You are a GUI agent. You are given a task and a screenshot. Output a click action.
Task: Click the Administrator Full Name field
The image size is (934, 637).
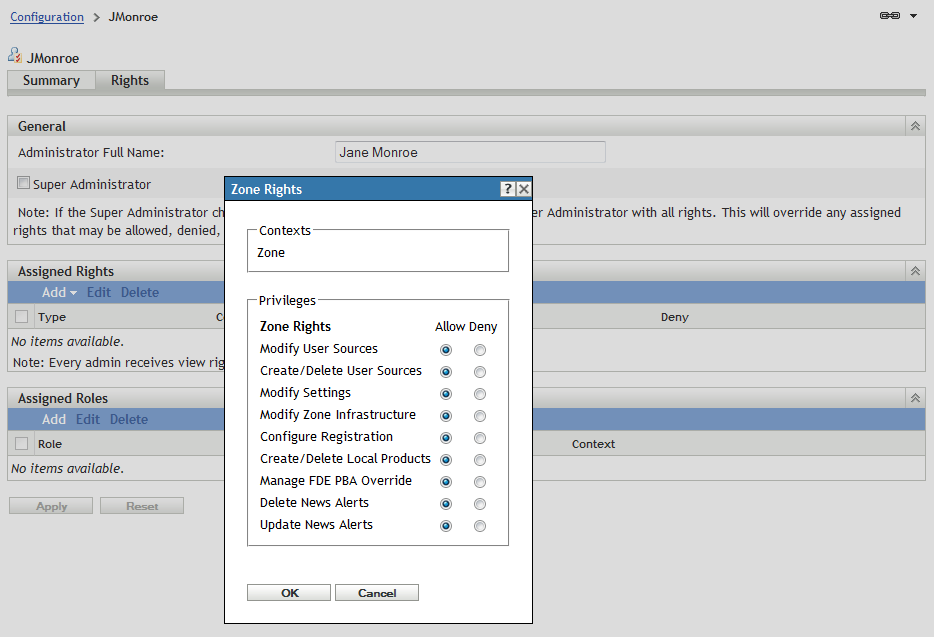[470, 153]
